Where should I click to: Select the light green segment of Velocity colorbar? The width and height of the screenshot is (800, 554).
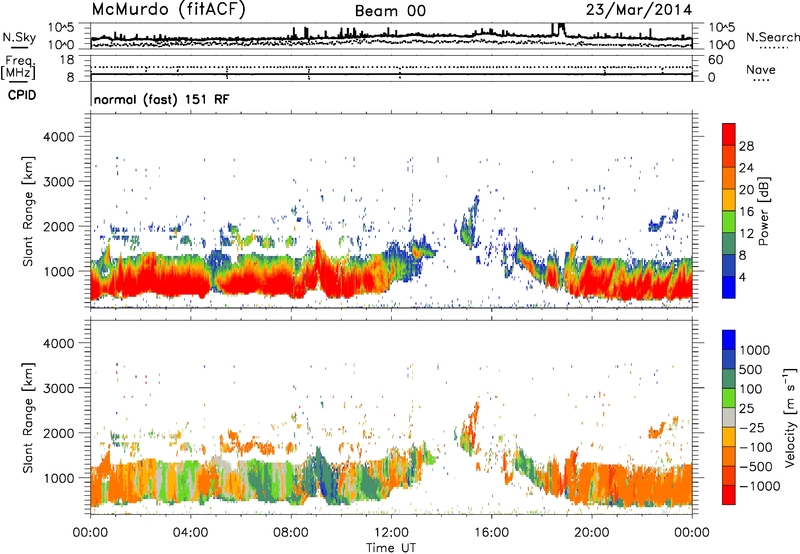729,398
